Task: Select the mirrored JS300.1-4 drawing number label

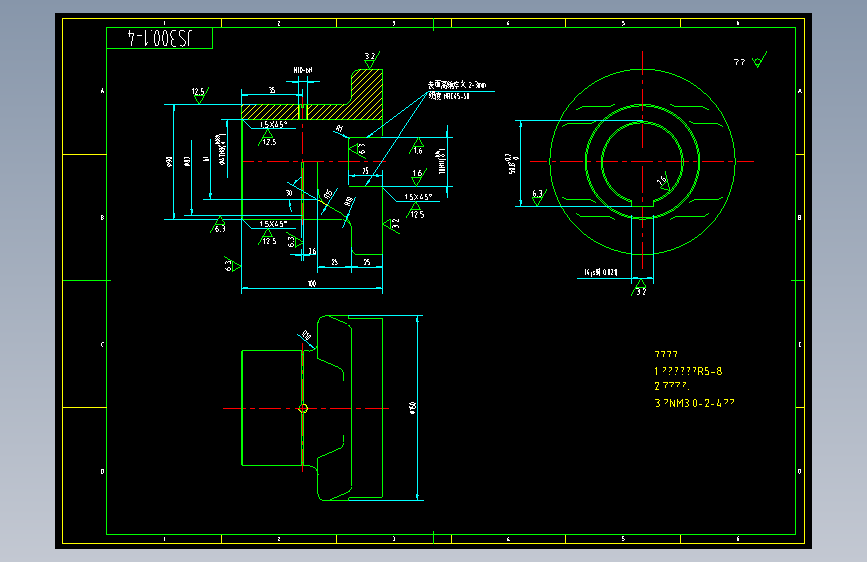Action: (x=160, y=38)
